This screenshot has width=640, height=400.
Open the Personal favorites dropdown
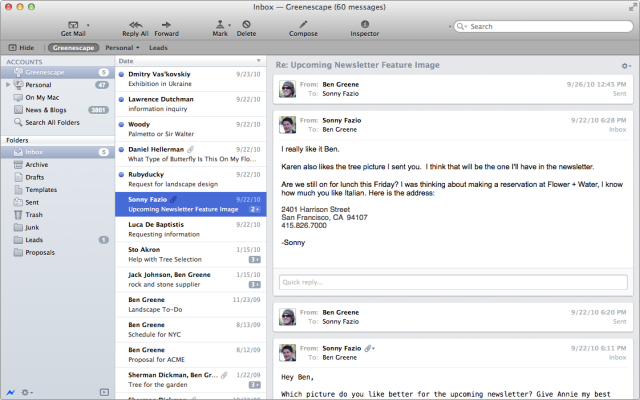click(x=122, y=48)
